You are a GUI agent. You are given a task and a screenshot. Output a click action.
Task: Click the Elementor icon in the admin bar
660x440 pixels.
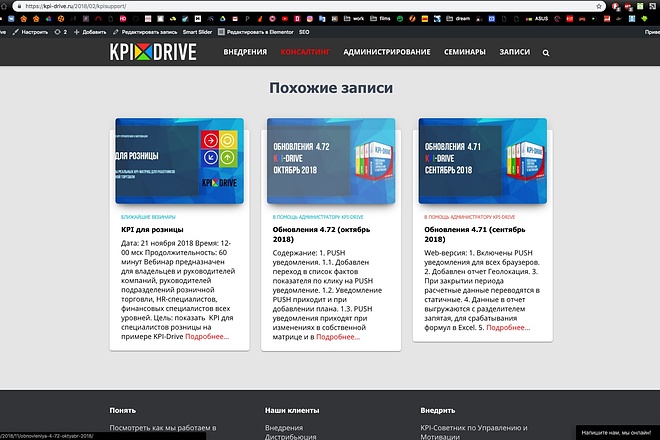tap(221, 32)
